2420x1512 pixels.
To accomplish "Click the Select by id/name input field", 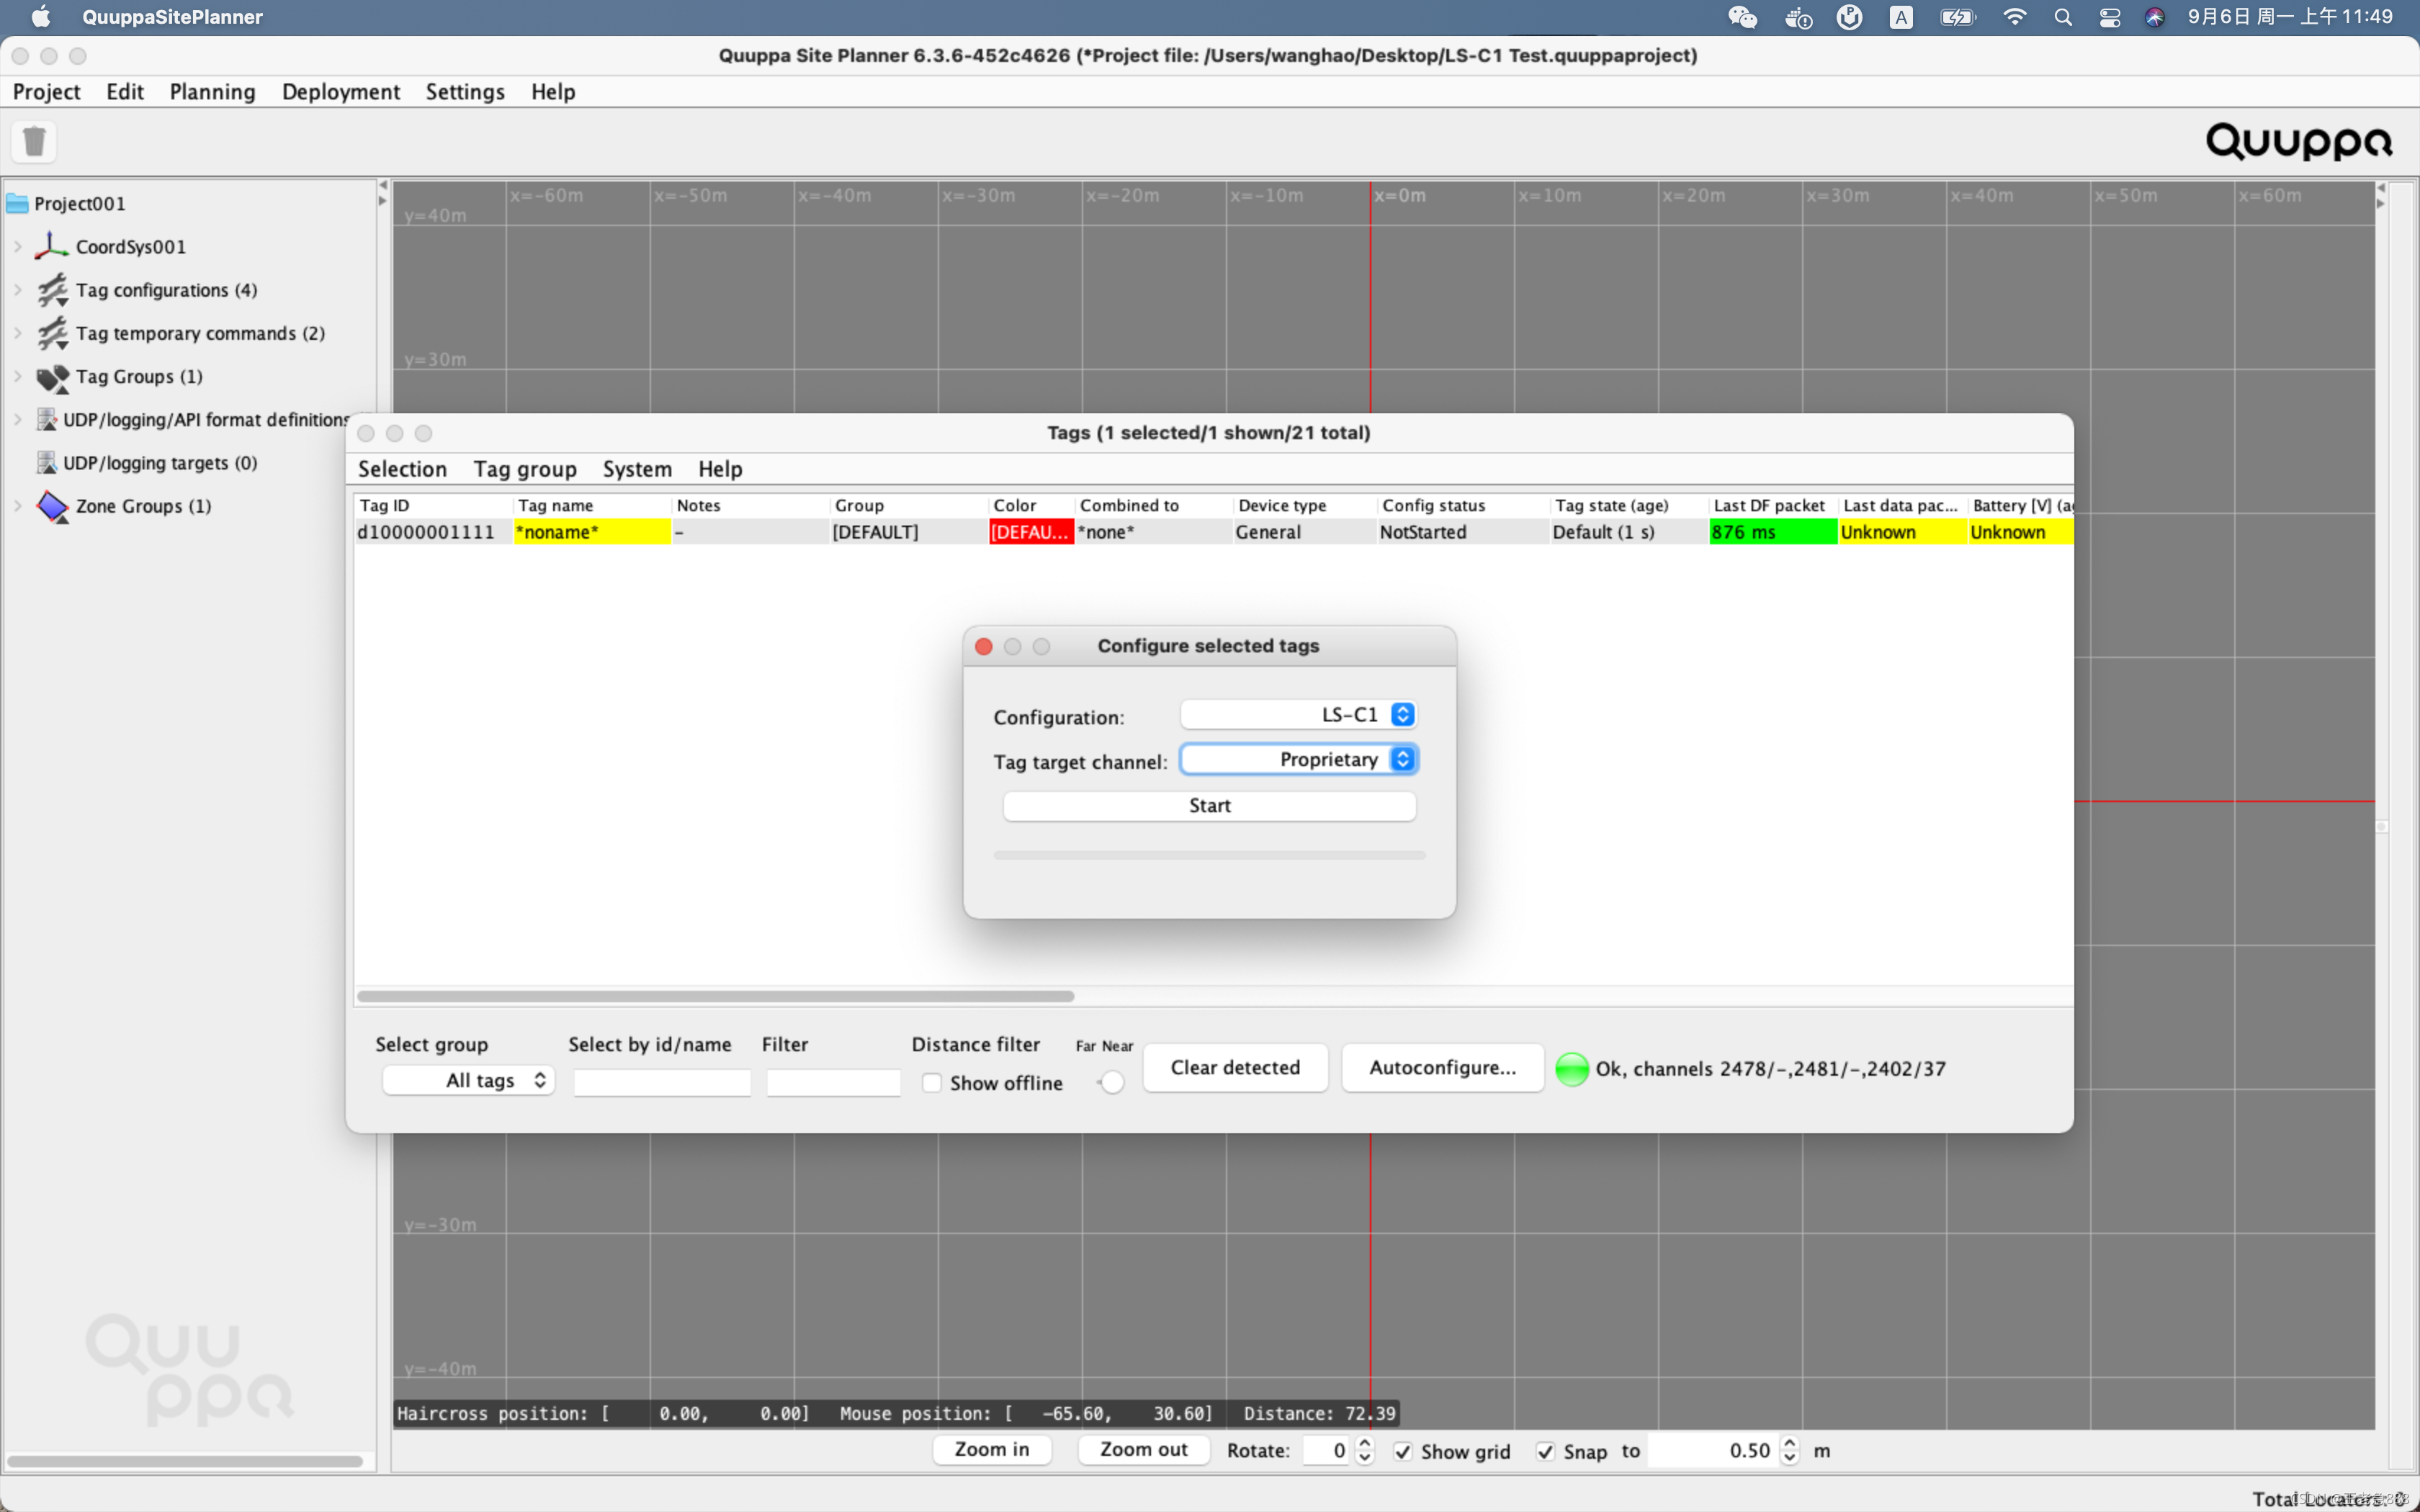I will [662, 1082].
